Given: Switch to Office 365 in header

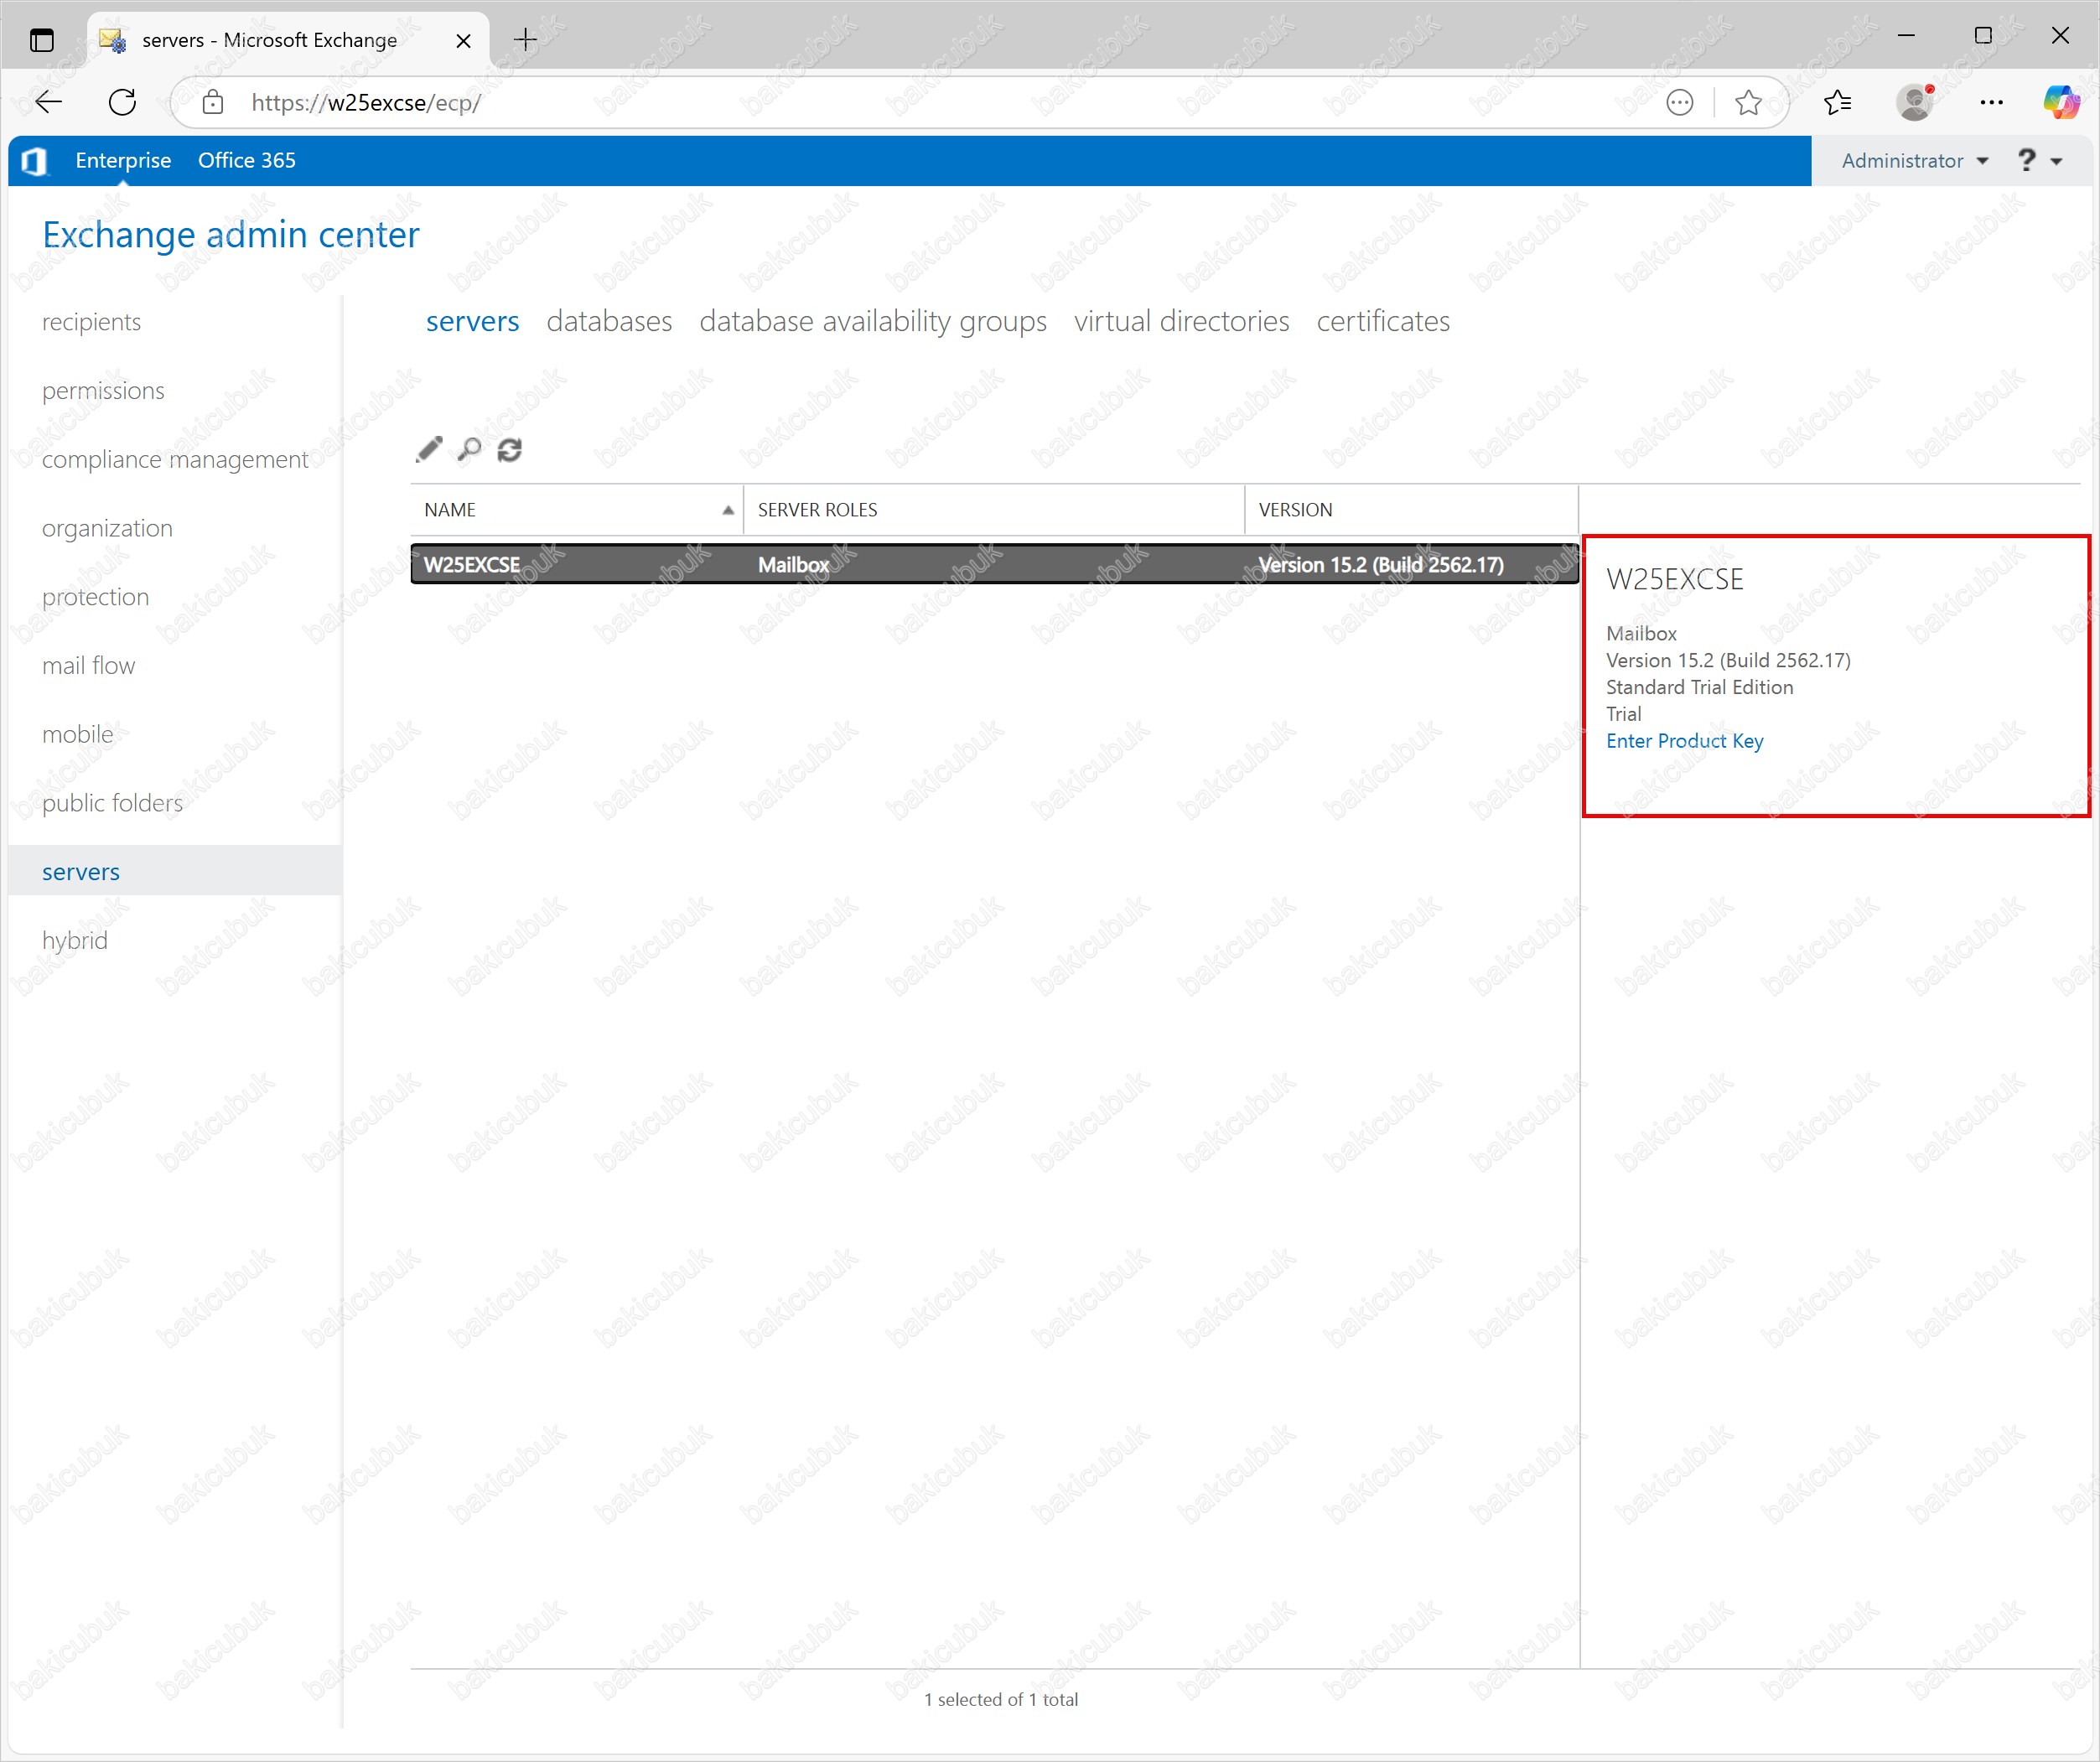Looking at the screenshot, I should pyautogui.click(x=247, y=160).
